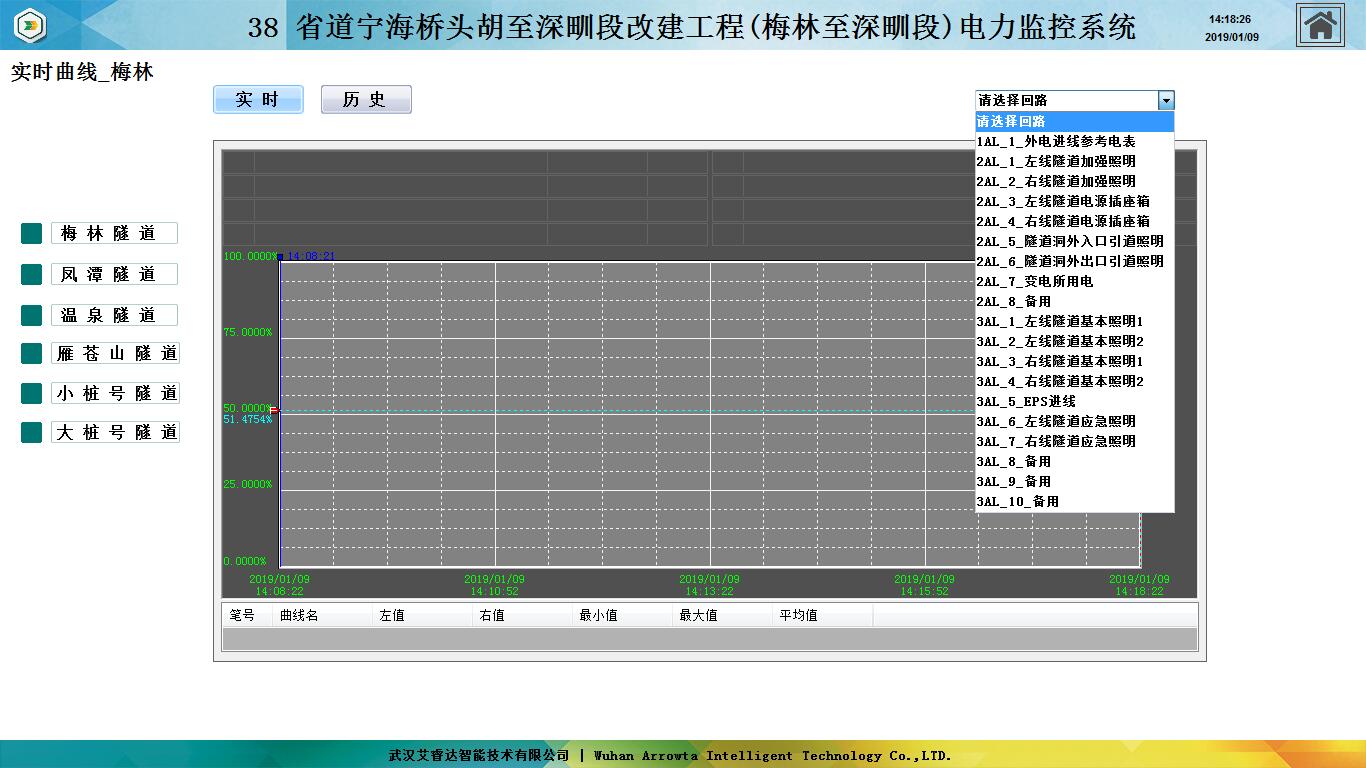Click teal square beside 雁苍山隧道
This screenshot has width=1366, height=768.
31,353
